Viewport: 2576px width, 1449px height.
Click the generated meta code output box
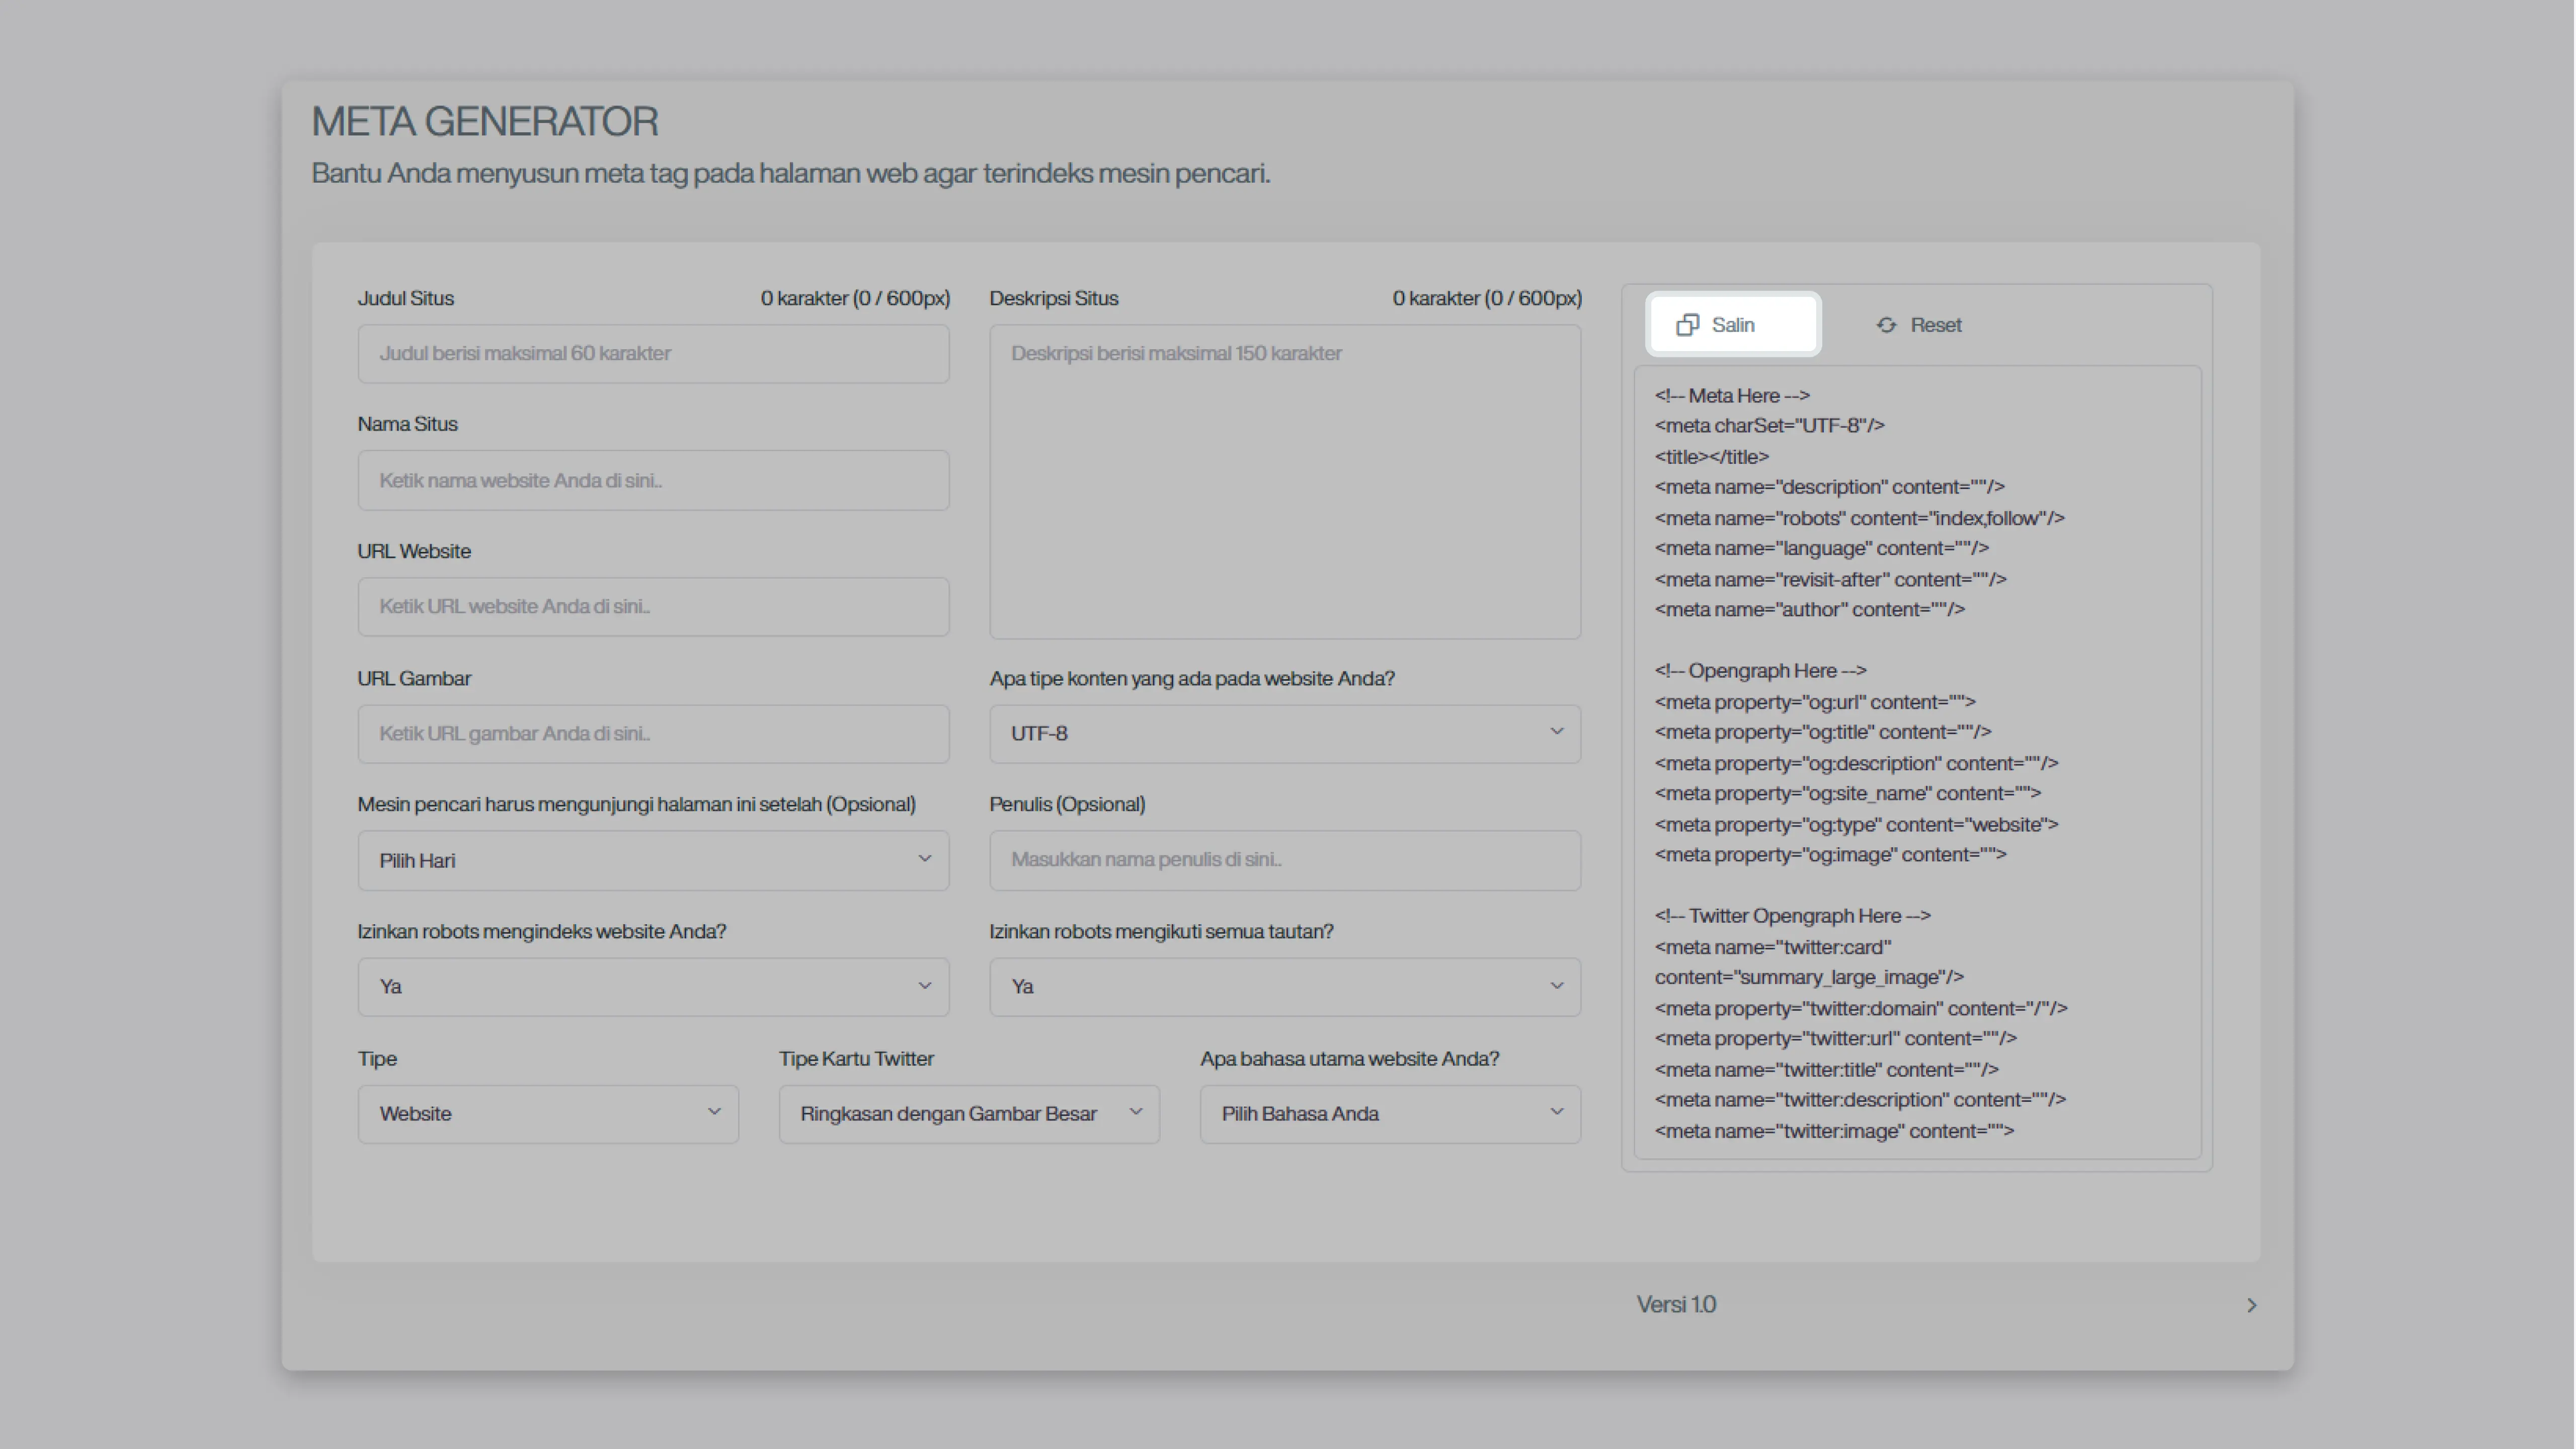point(1916,762)
